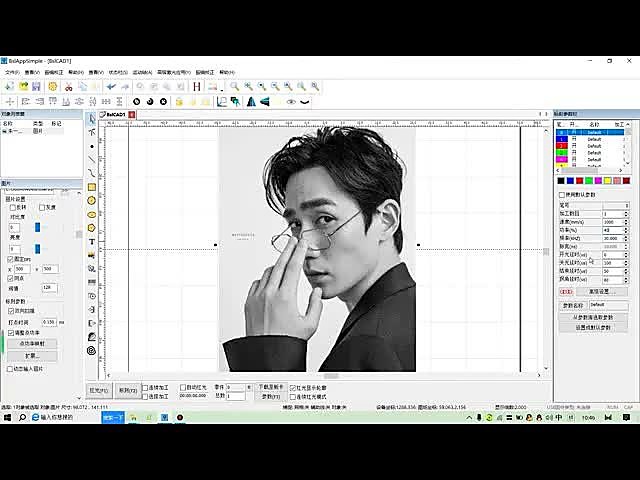Select the rectangle drawing tool
This screenshot has height=480, width=640.
(92, 187)
